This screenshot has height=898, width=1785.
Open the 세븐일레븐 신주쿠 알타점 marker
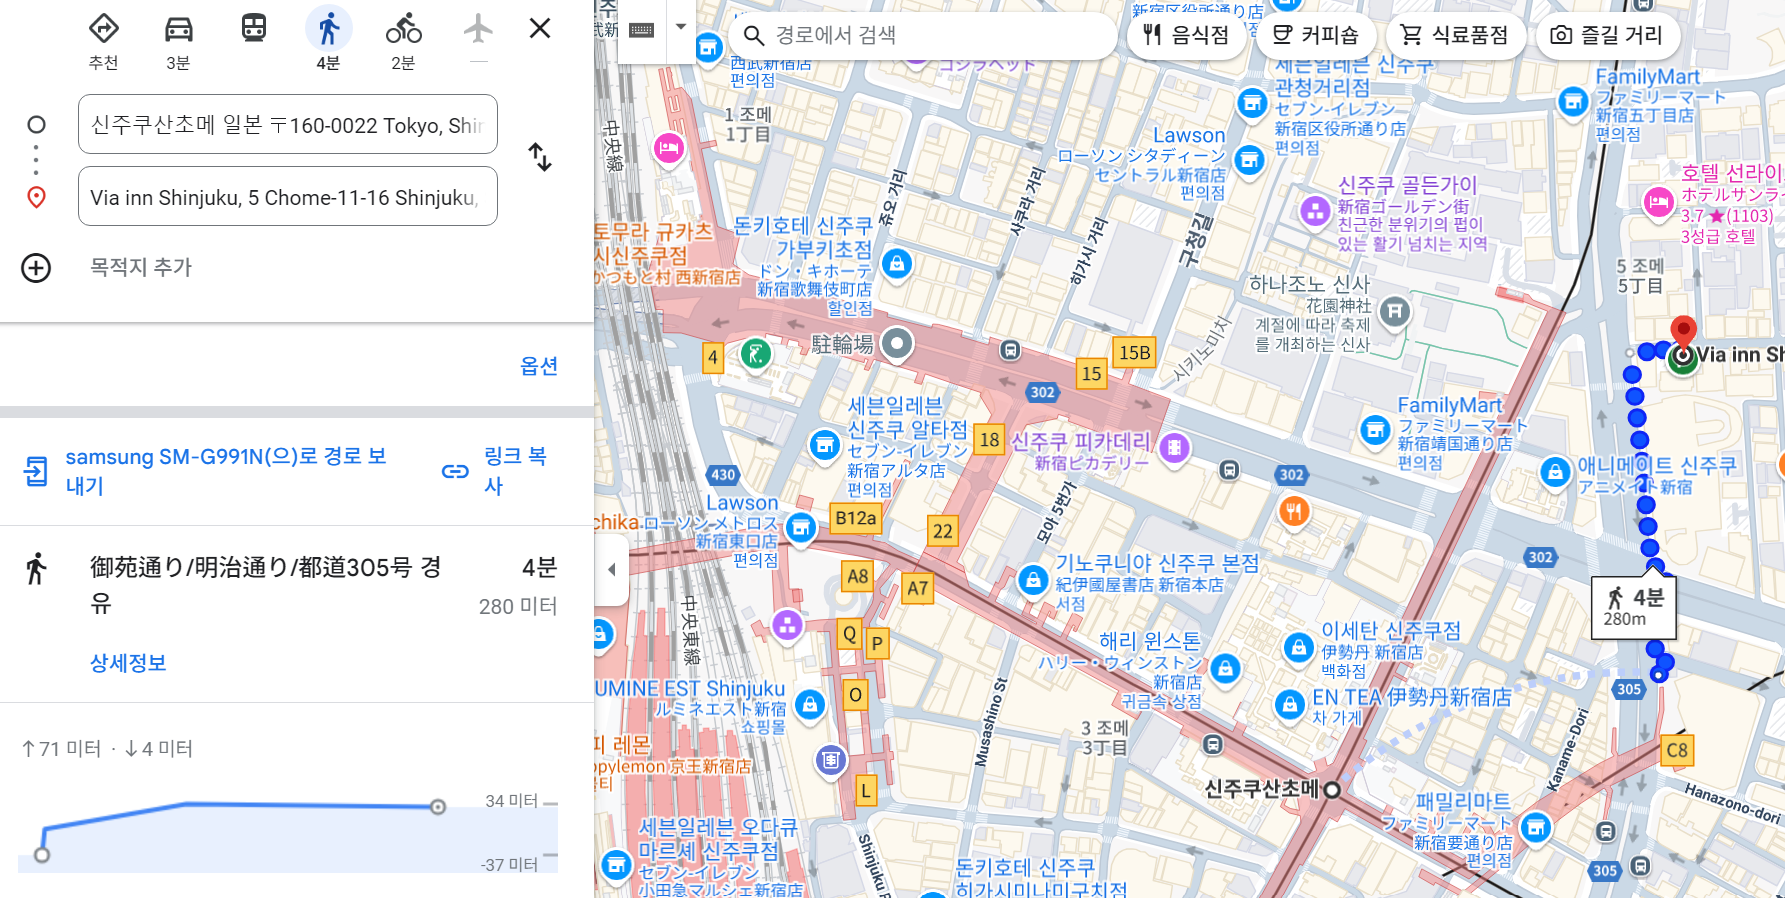(824, 446)
